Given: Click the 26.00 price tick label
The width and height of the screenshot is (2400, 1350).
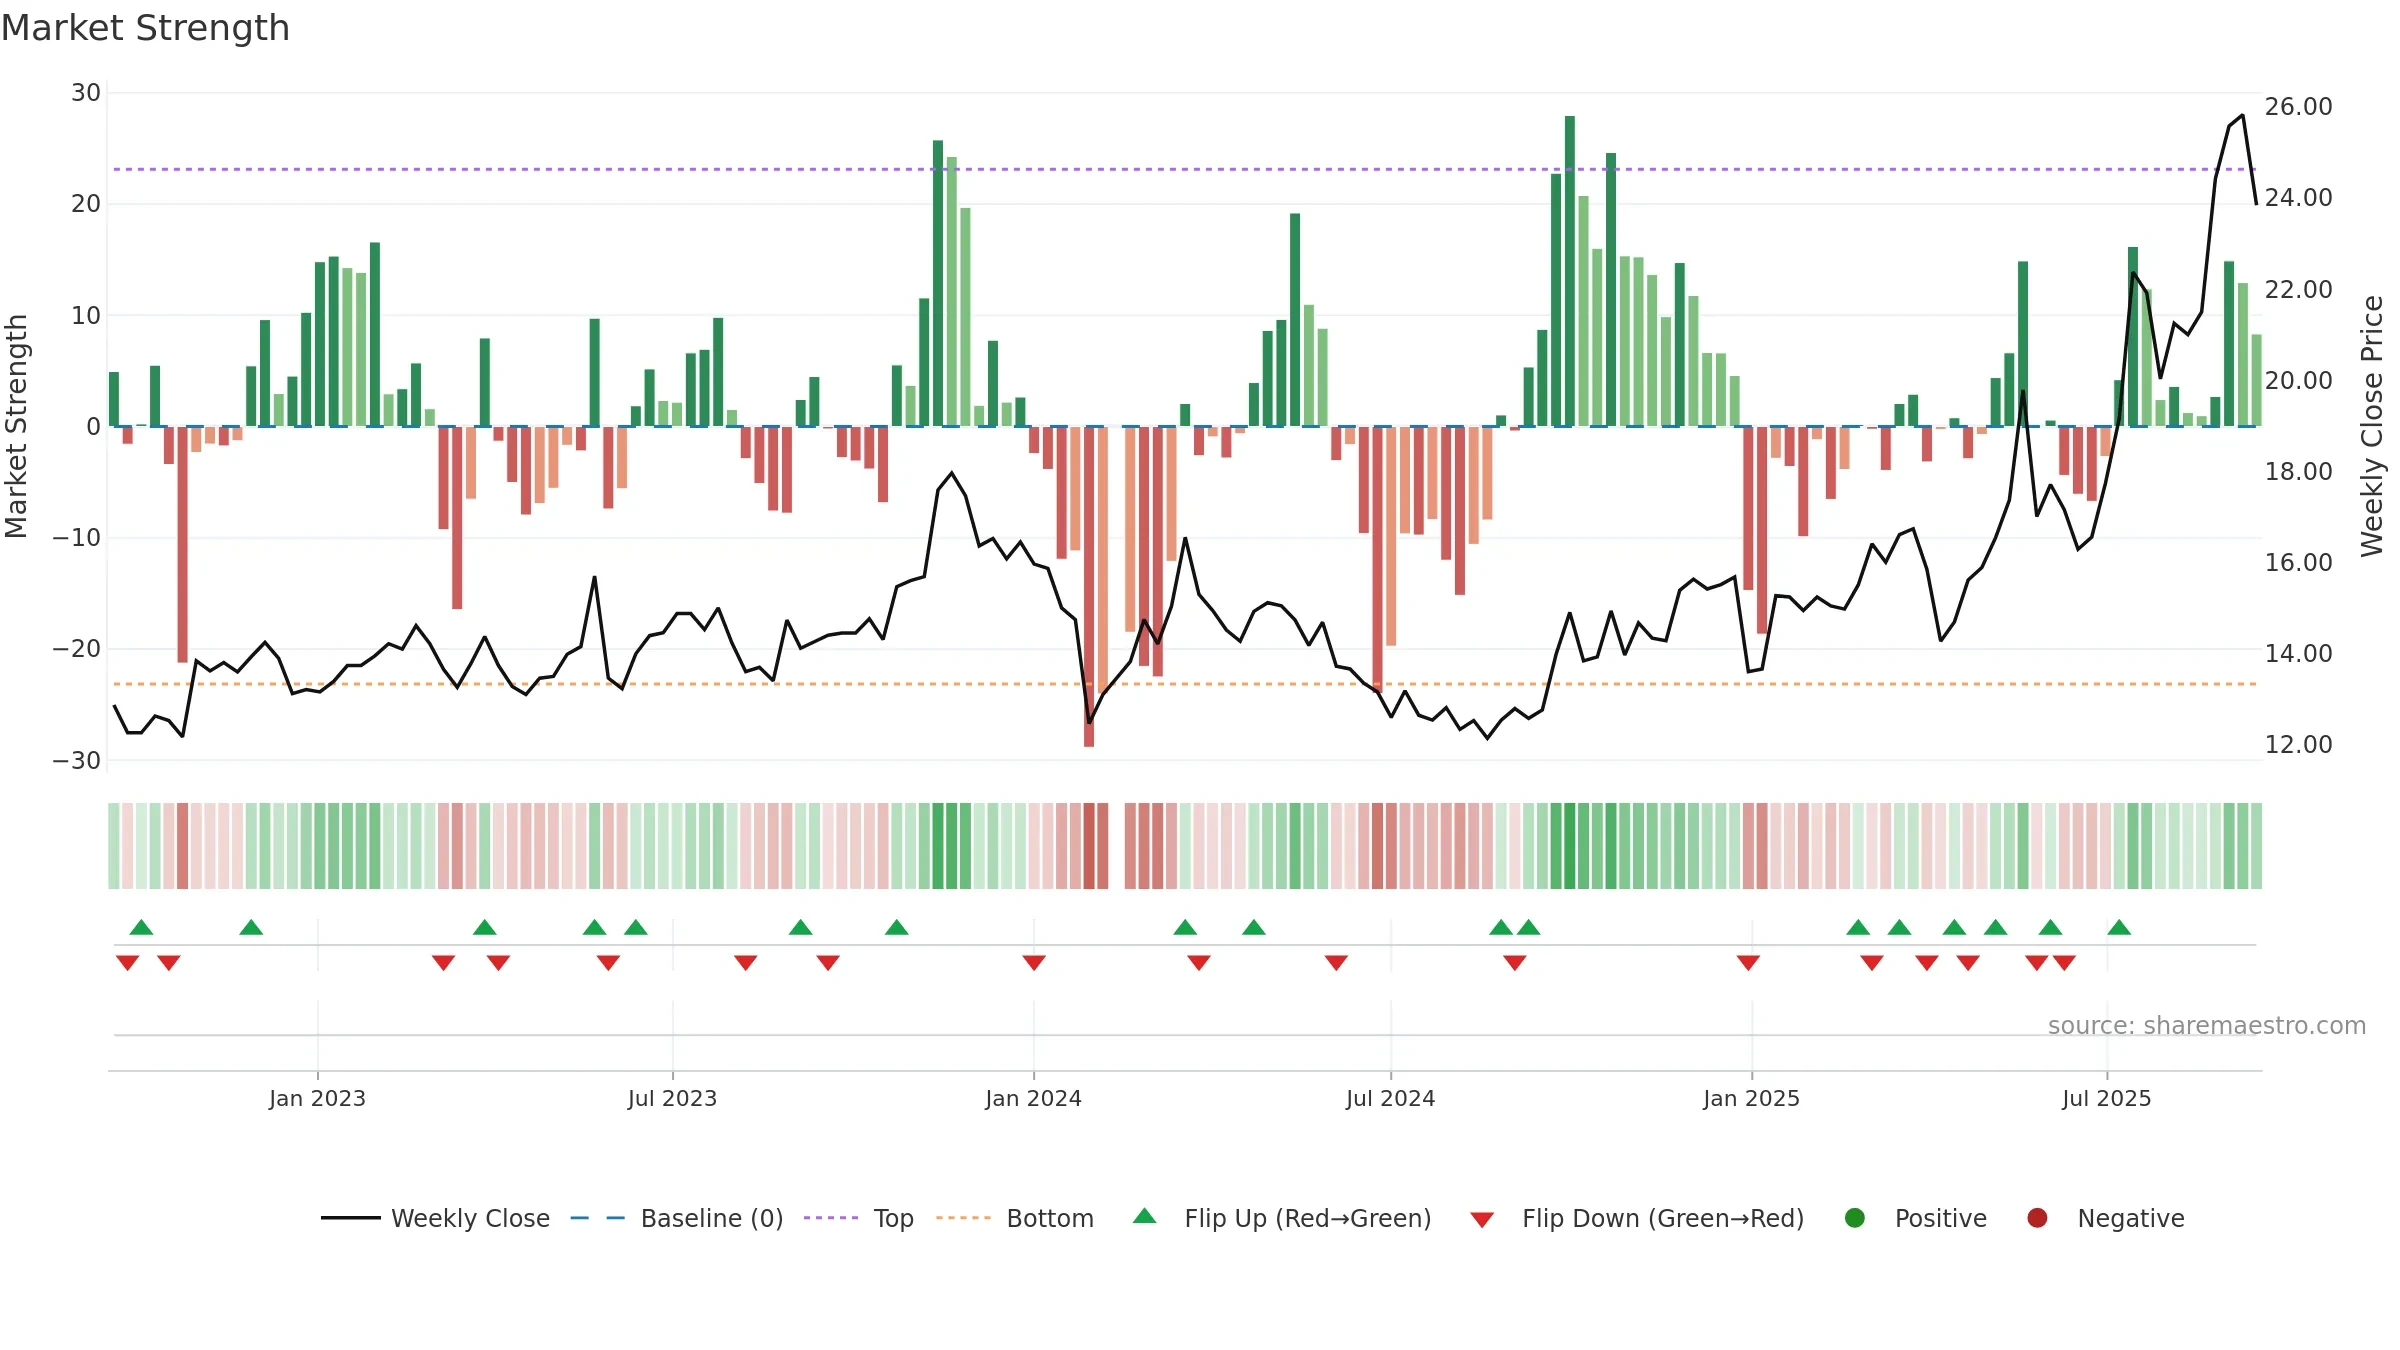Looking at the screenshot, I should pos(2298,107).
